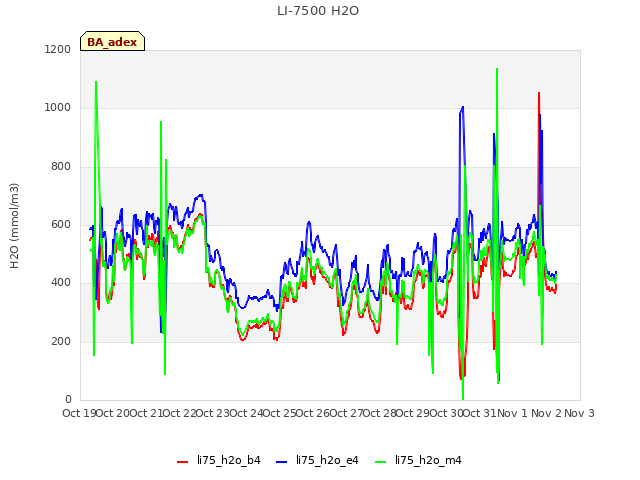Click the Oct 19 x-axis label
Image resolution: width=640 pixels, height=480 pixels.
pyautogui.click(x=79, y=413)
